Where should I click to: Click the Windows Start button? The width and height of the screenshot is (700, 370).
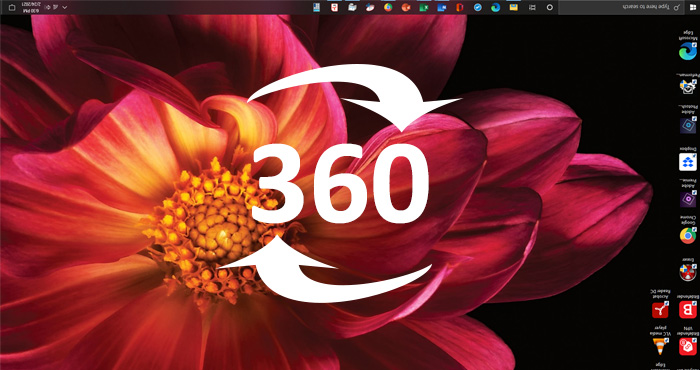point(692,7)
